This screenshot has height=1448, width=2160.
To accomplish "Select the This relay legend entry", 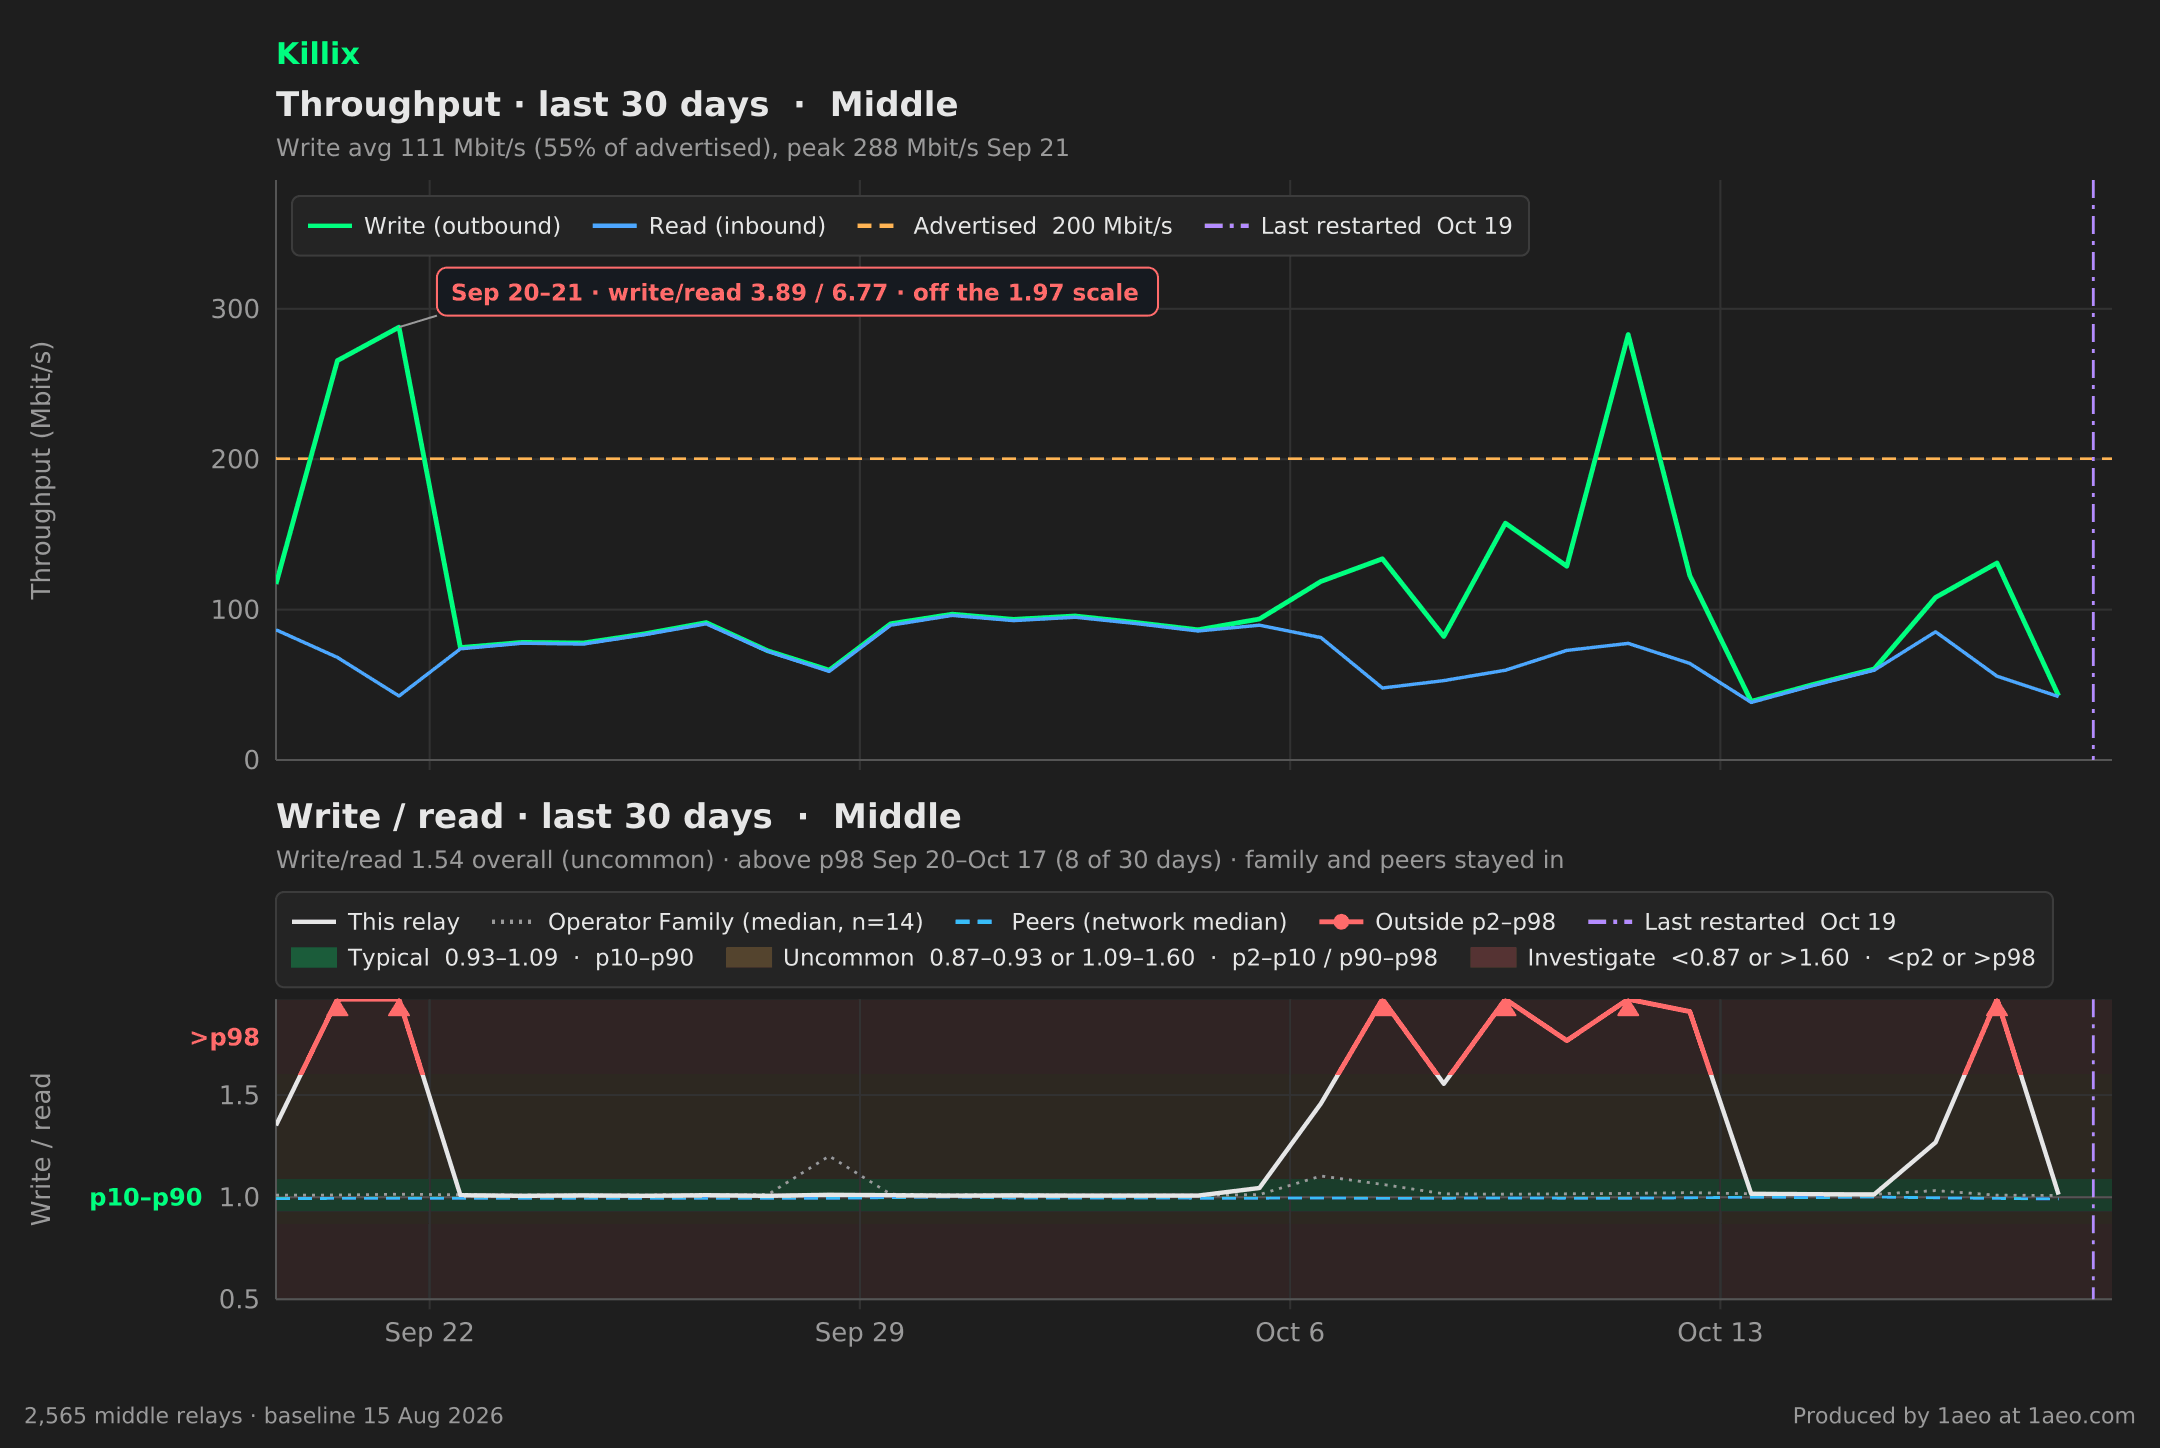I will 376,922.
